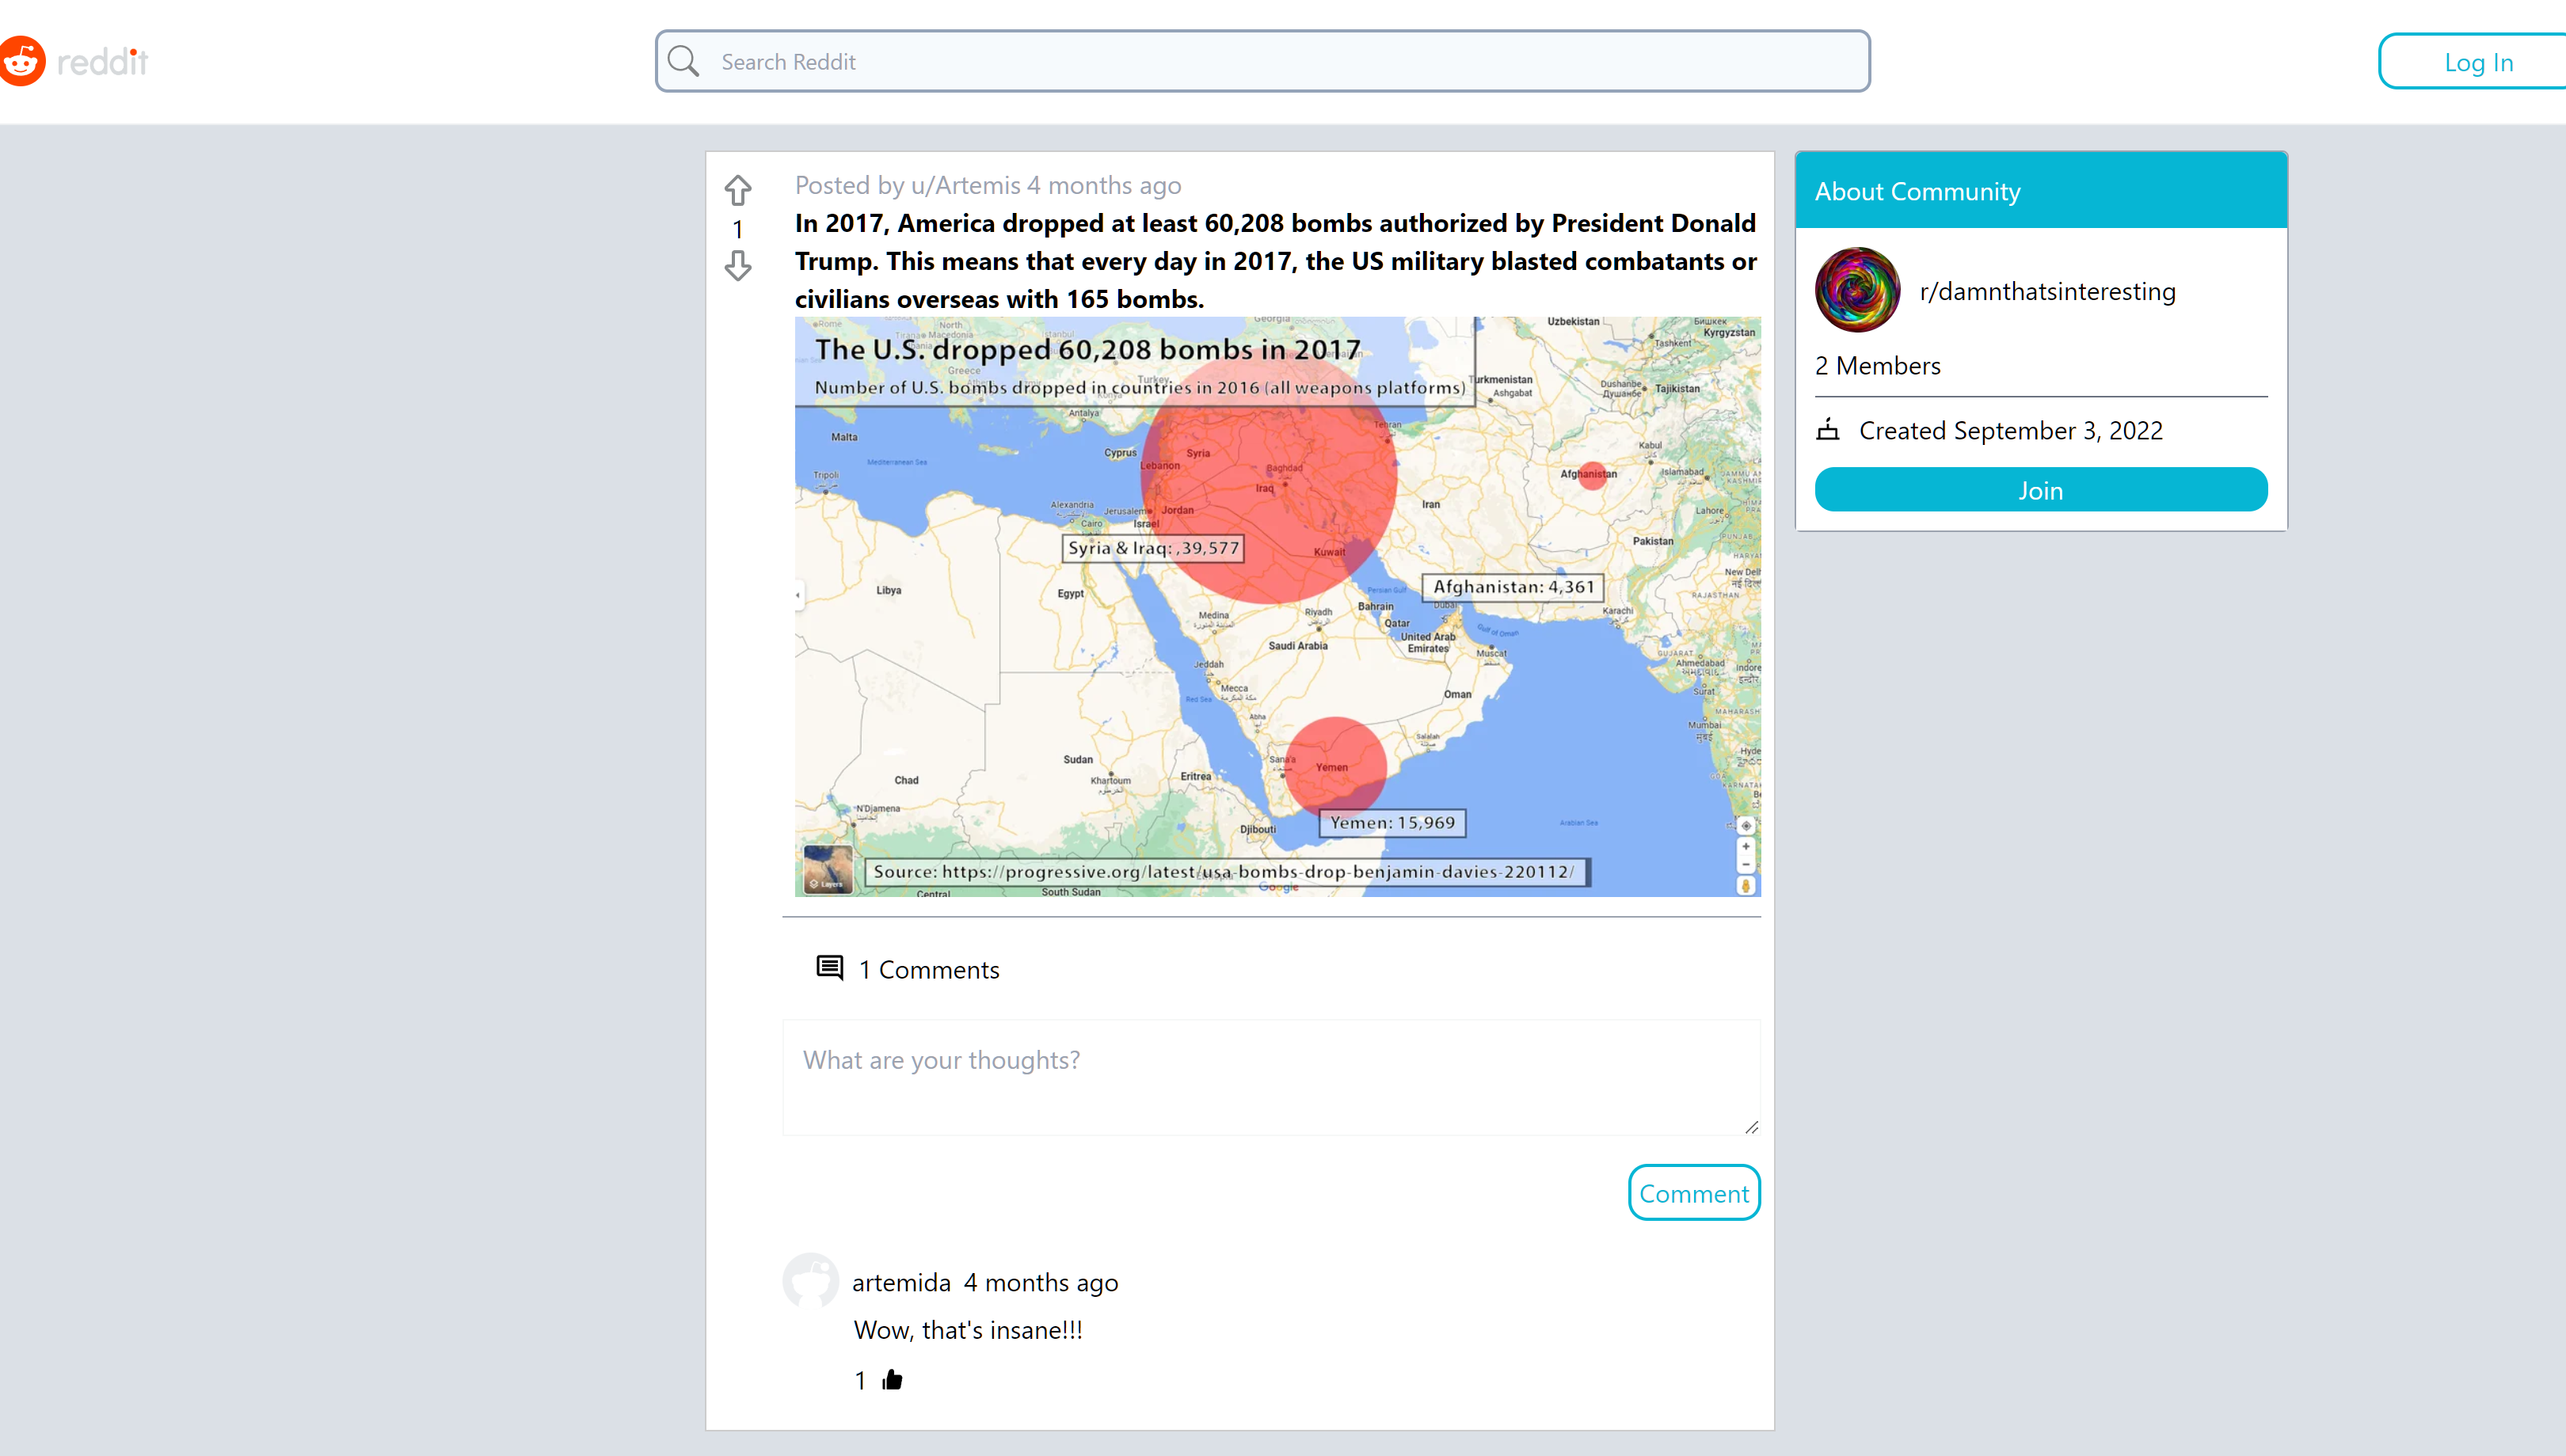Upvote the post about bombs
Image resolution: width=2566 pixels, height=1456 pixels.
738,189
